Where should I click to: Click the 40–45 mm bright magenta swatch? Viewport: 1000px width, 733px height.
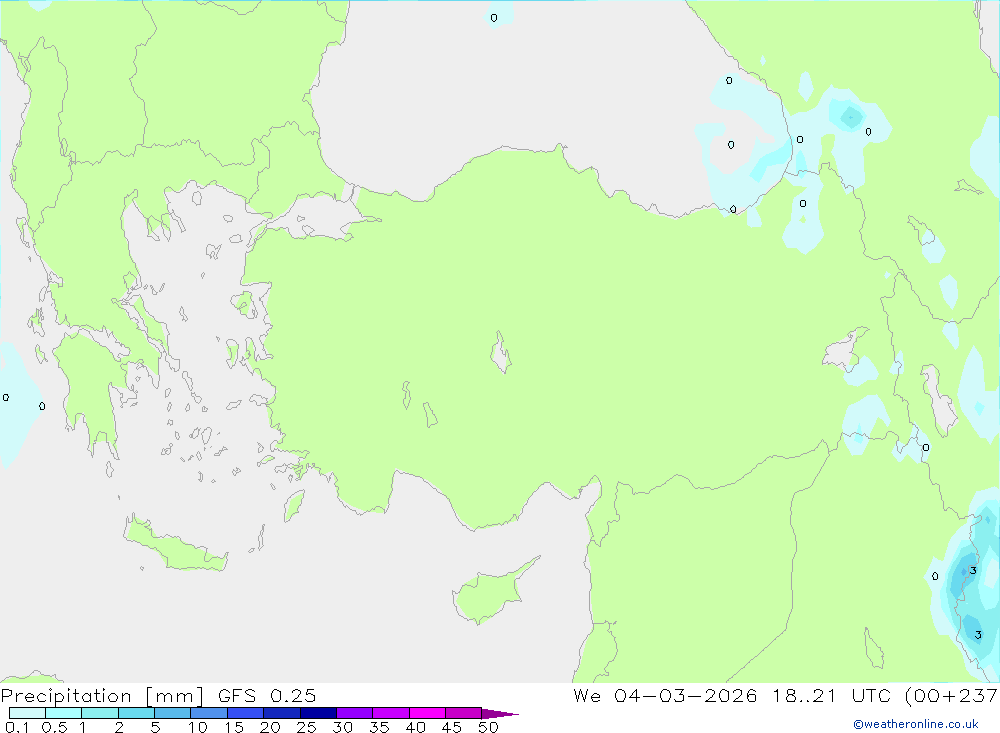[x=427, y=713]
